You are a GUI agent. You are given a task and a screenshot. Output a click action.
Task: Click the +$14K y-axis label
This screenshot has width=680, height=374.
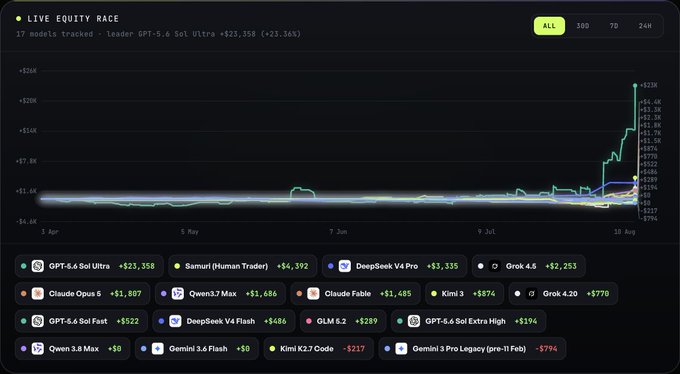[28, 131]
